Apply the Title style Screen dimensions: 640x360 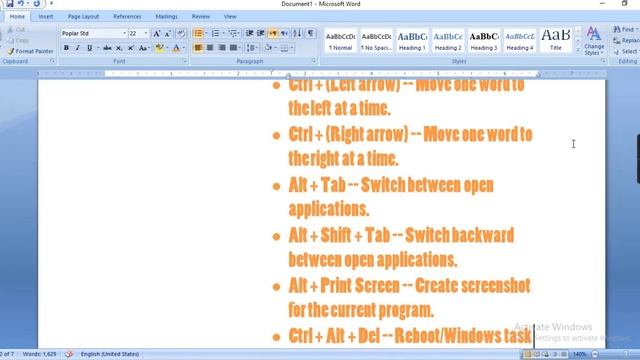click(556, 41)
